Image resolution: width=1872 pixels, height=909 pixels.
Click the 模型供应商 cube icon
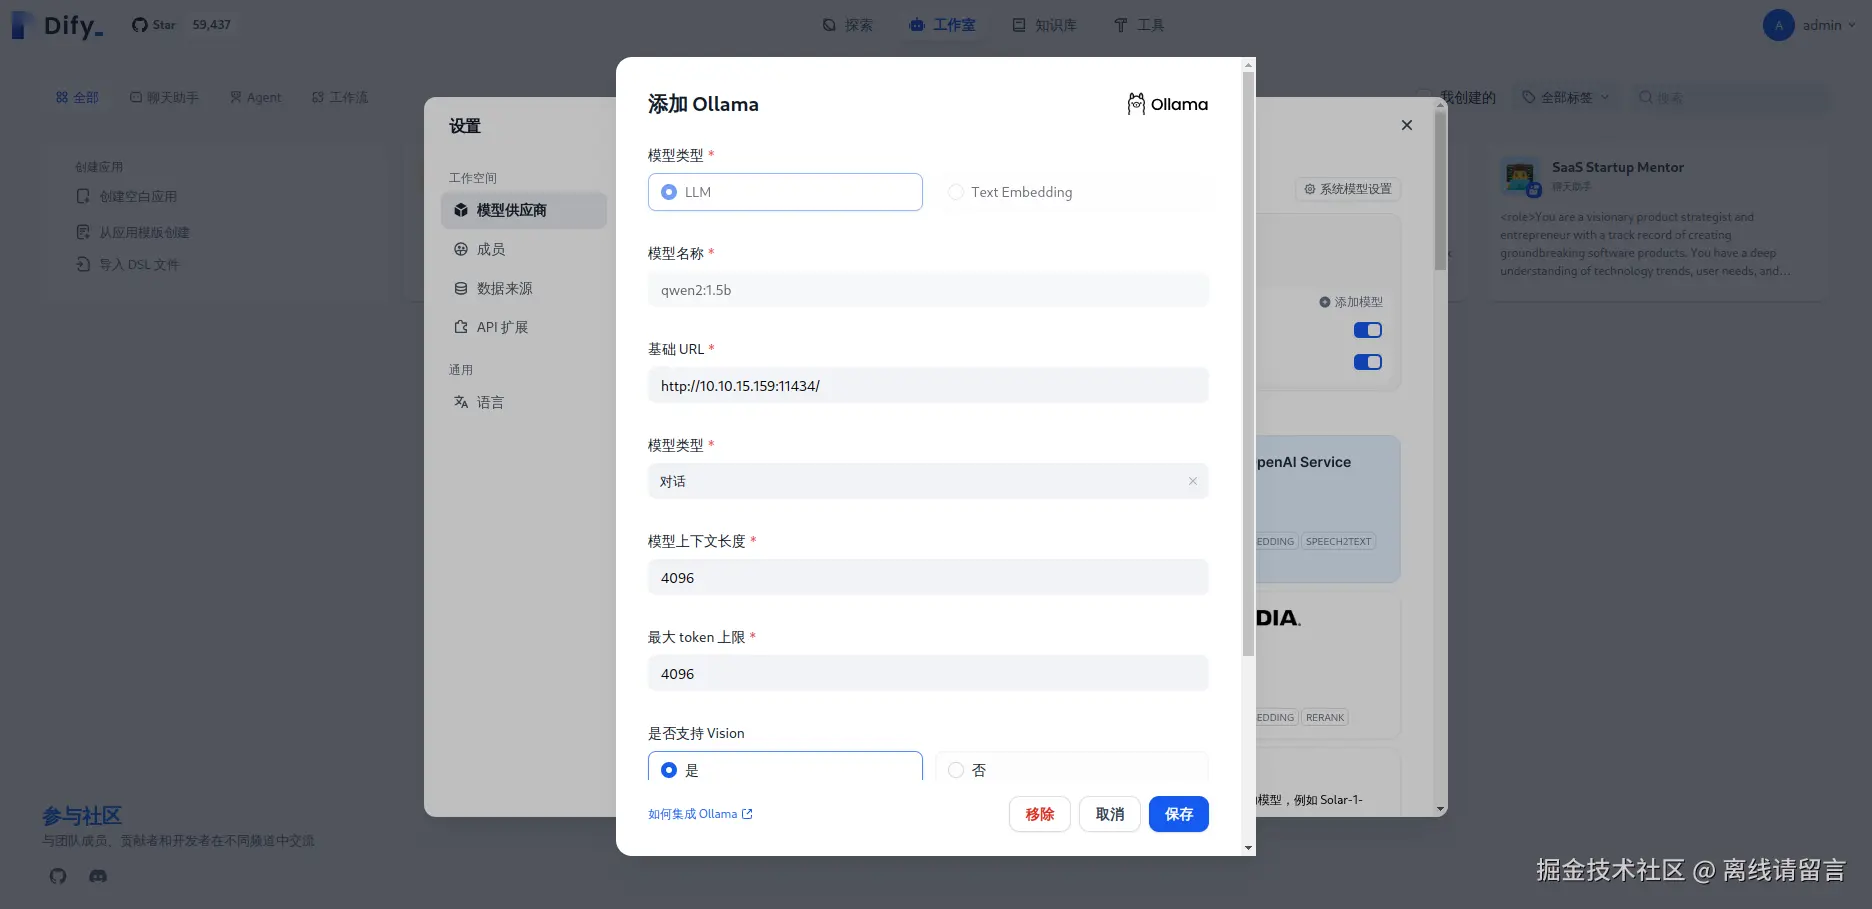[461, 210]
